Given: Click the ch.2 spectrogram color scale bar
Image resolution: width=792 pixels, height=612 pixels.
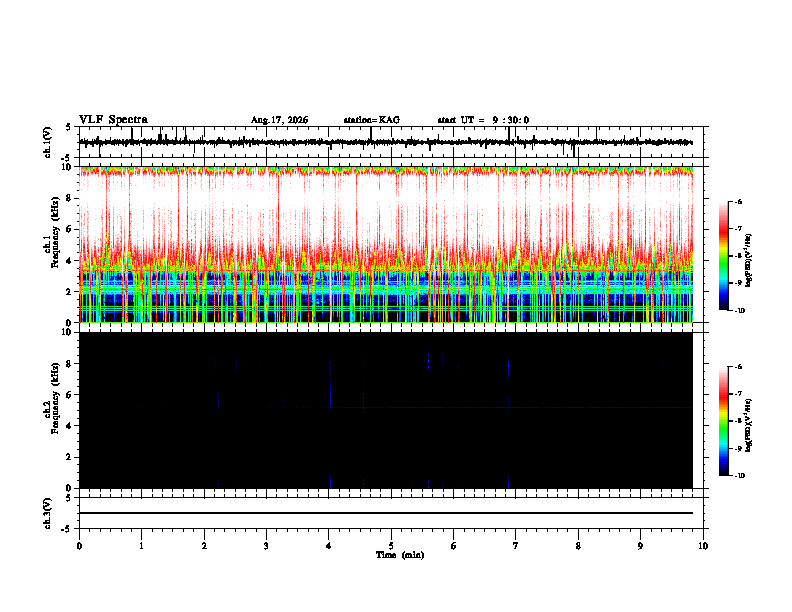Looking at the screenshot, I should click(x=723, y=421).
